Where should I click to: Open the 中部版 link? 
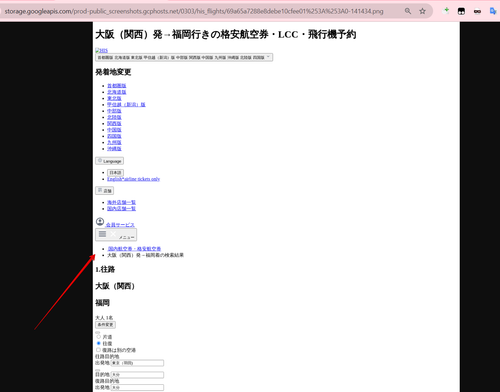(x=114, y=111)
